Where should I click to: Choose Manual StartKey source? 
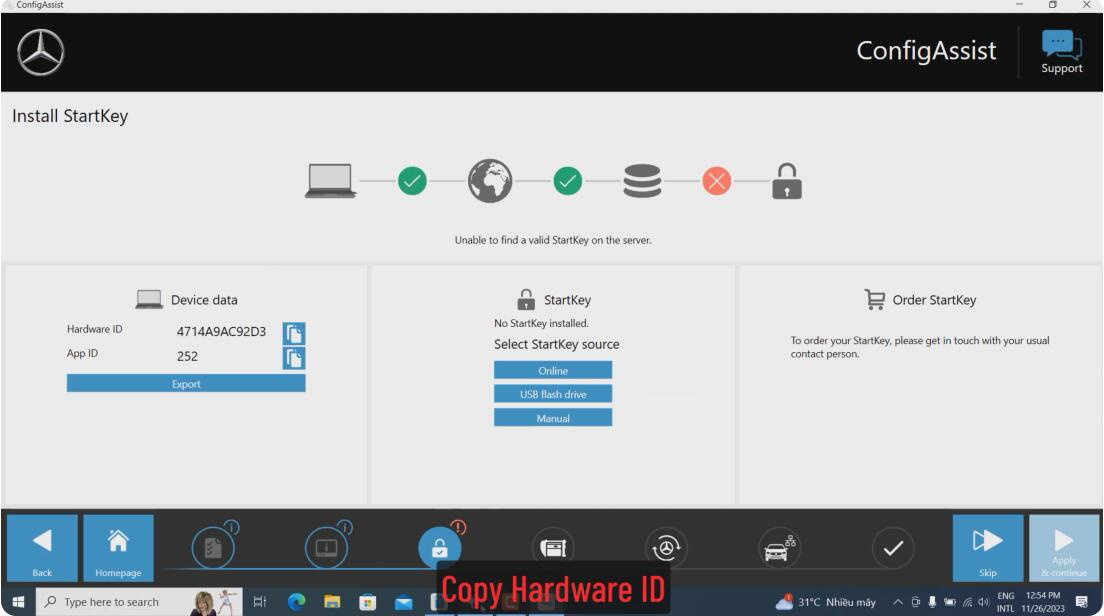[x=553, y=418]
